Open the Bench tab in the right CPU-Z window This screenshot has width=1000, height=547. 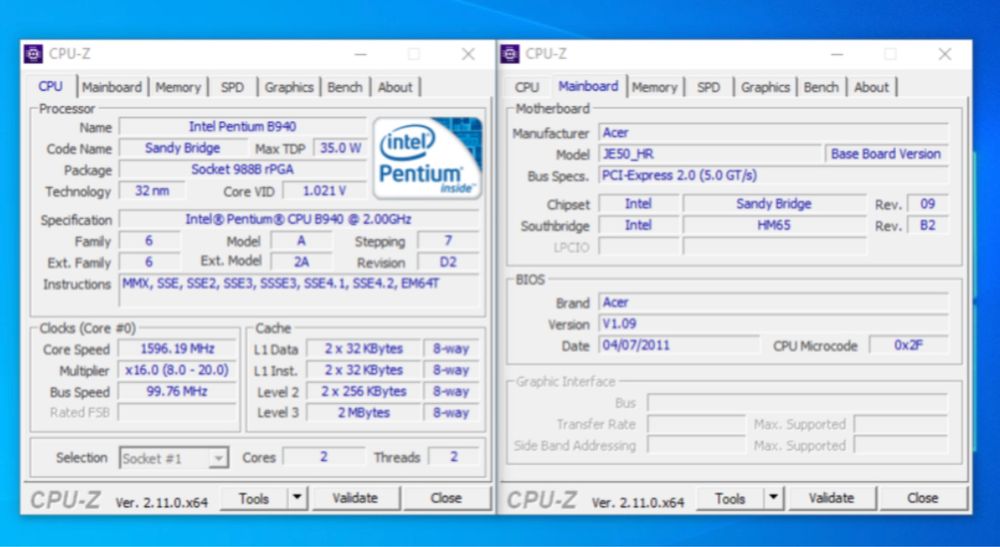click(821, 87)
